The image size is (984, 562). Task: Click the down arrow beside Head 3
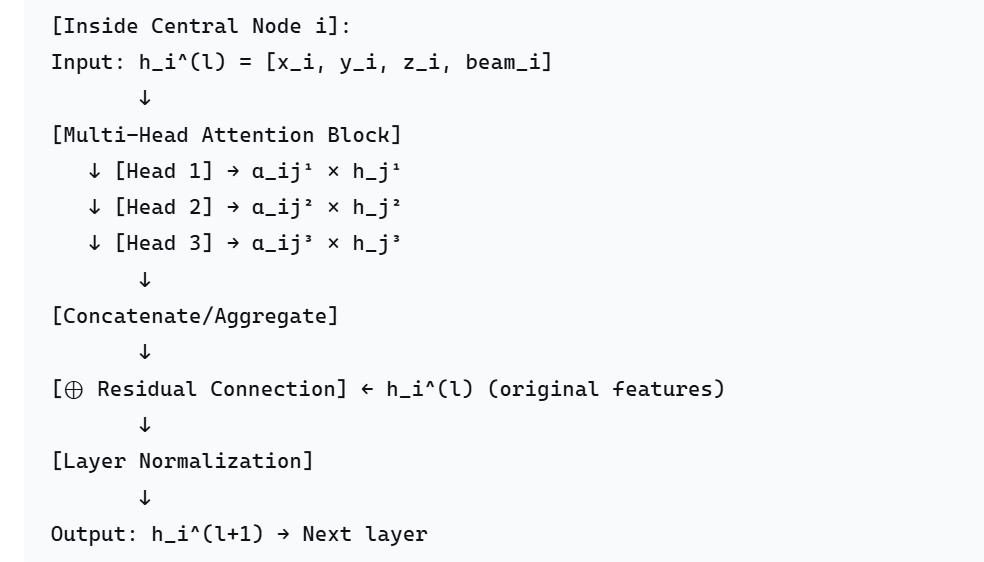point(94,243)
